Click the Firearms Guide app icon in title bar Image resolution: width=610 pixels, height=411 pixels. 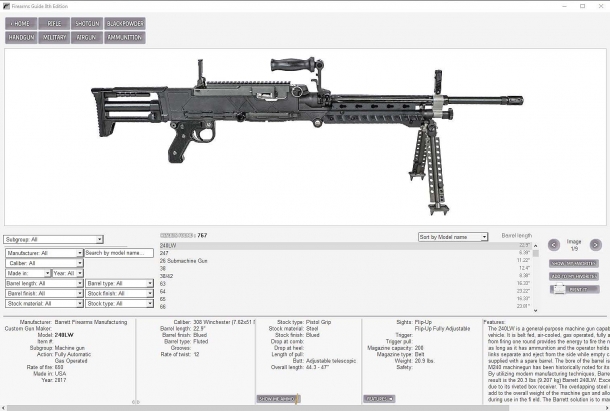point(6,6)
